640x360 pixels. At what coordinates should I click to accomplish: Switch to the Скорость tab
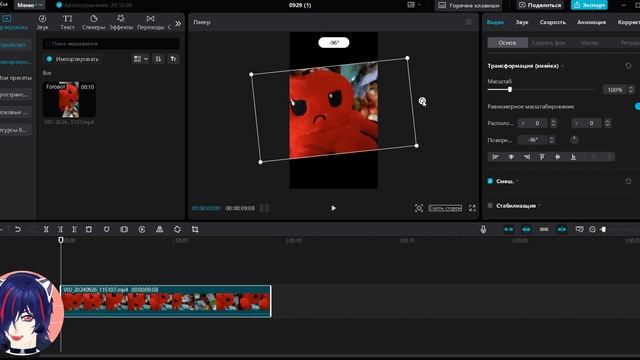(x=553, y=22)
